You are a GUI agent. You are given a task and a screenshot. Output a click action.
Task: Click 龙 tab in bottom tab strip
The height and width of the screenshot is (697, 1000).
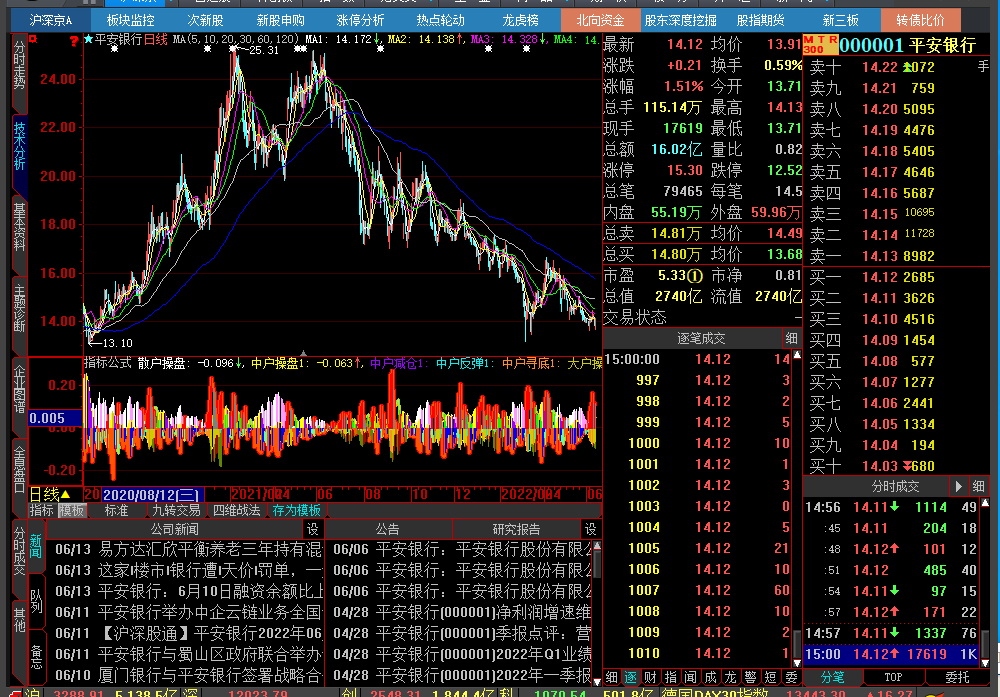(x=730, y=677)
